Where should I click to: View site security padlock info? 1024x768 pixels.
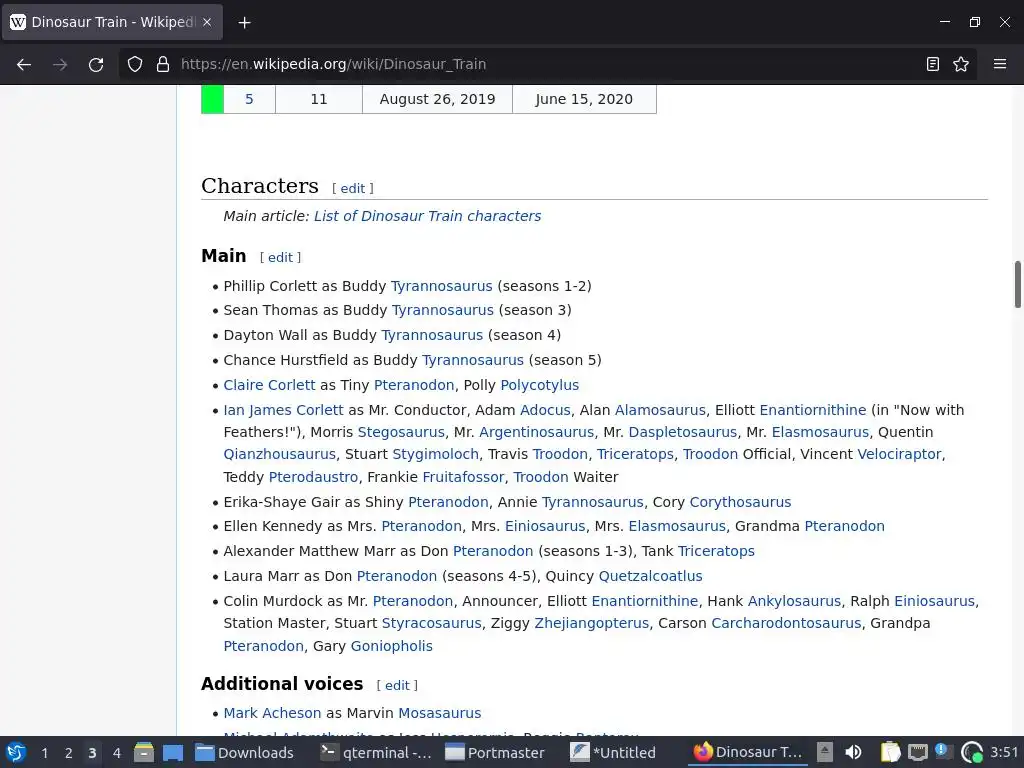pos(163,64)
